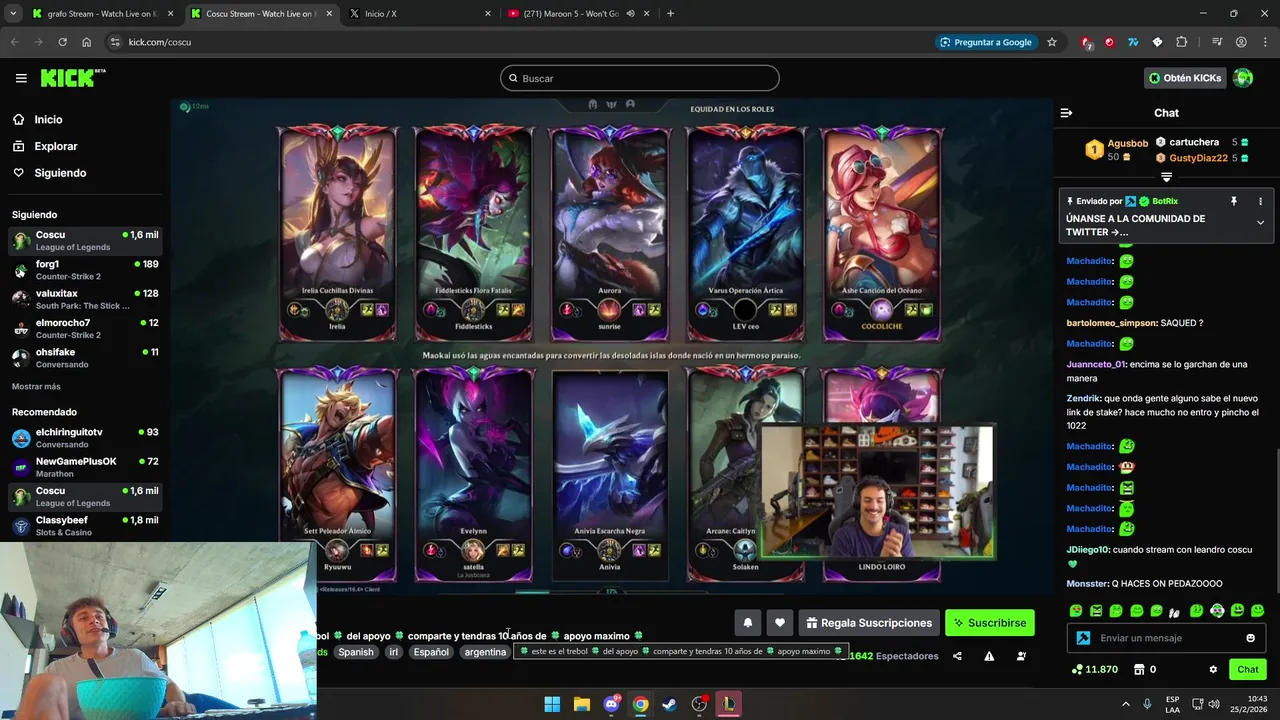The width and height of the screenshot is (1280, 720).
Task: Report stream with warning triangle icon
Action: (989, 656)
